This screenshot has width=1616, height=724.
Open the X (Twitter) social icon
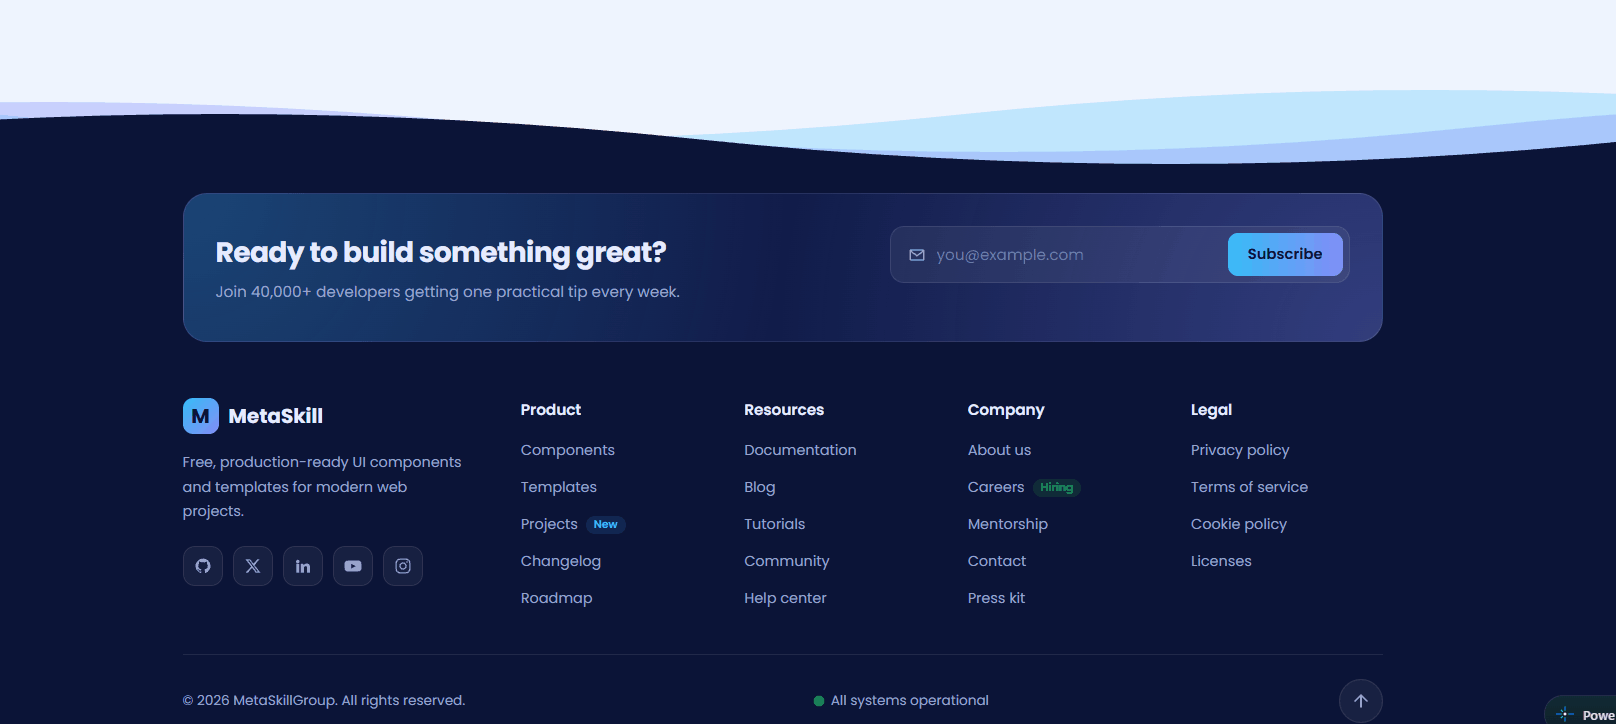point(253,566)
